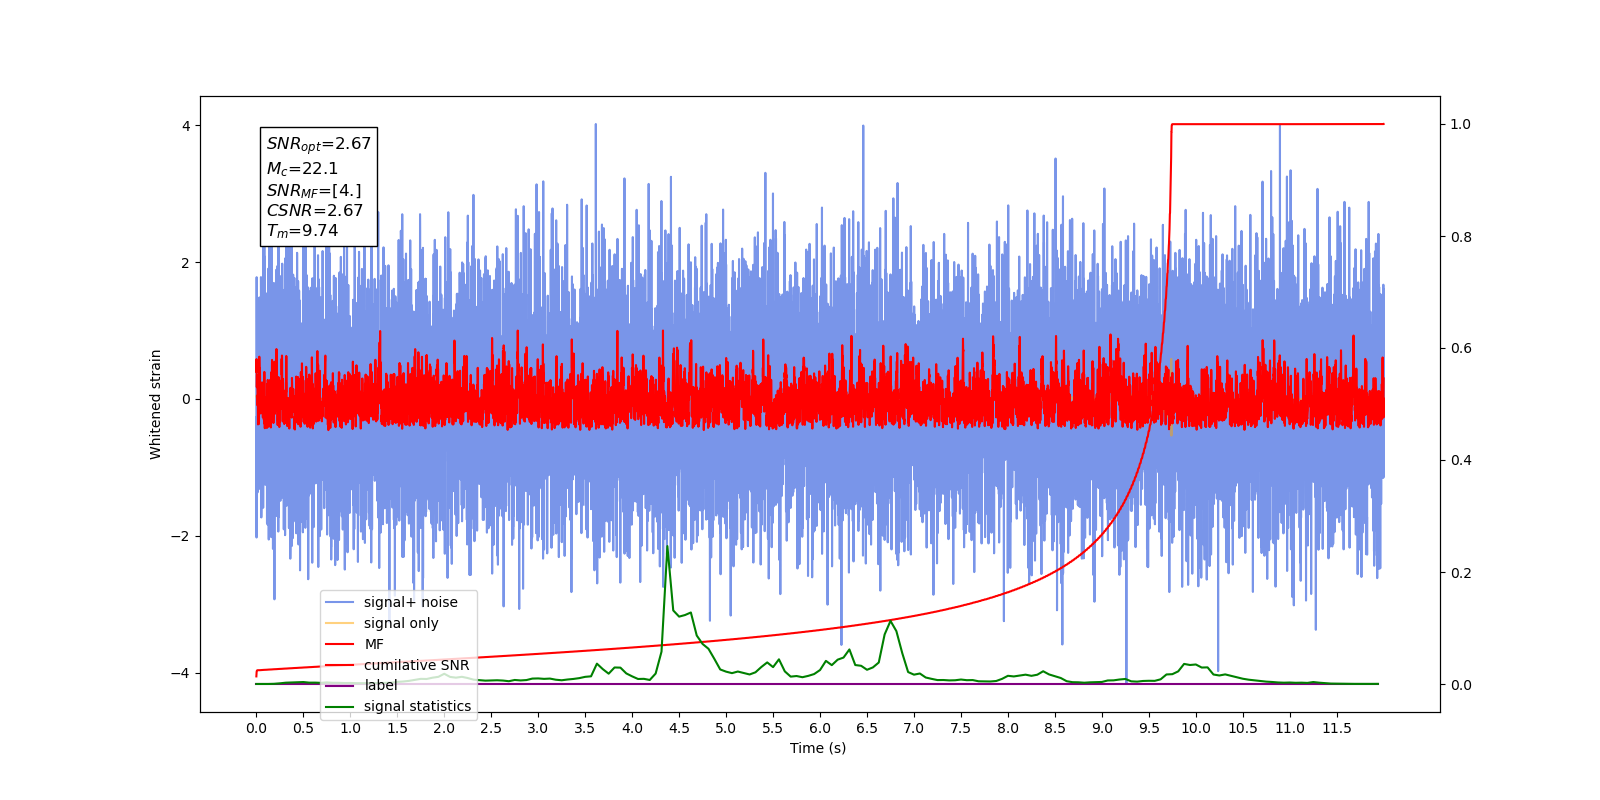Click the 'cumilative SNR' legend entry

[398, 665]
